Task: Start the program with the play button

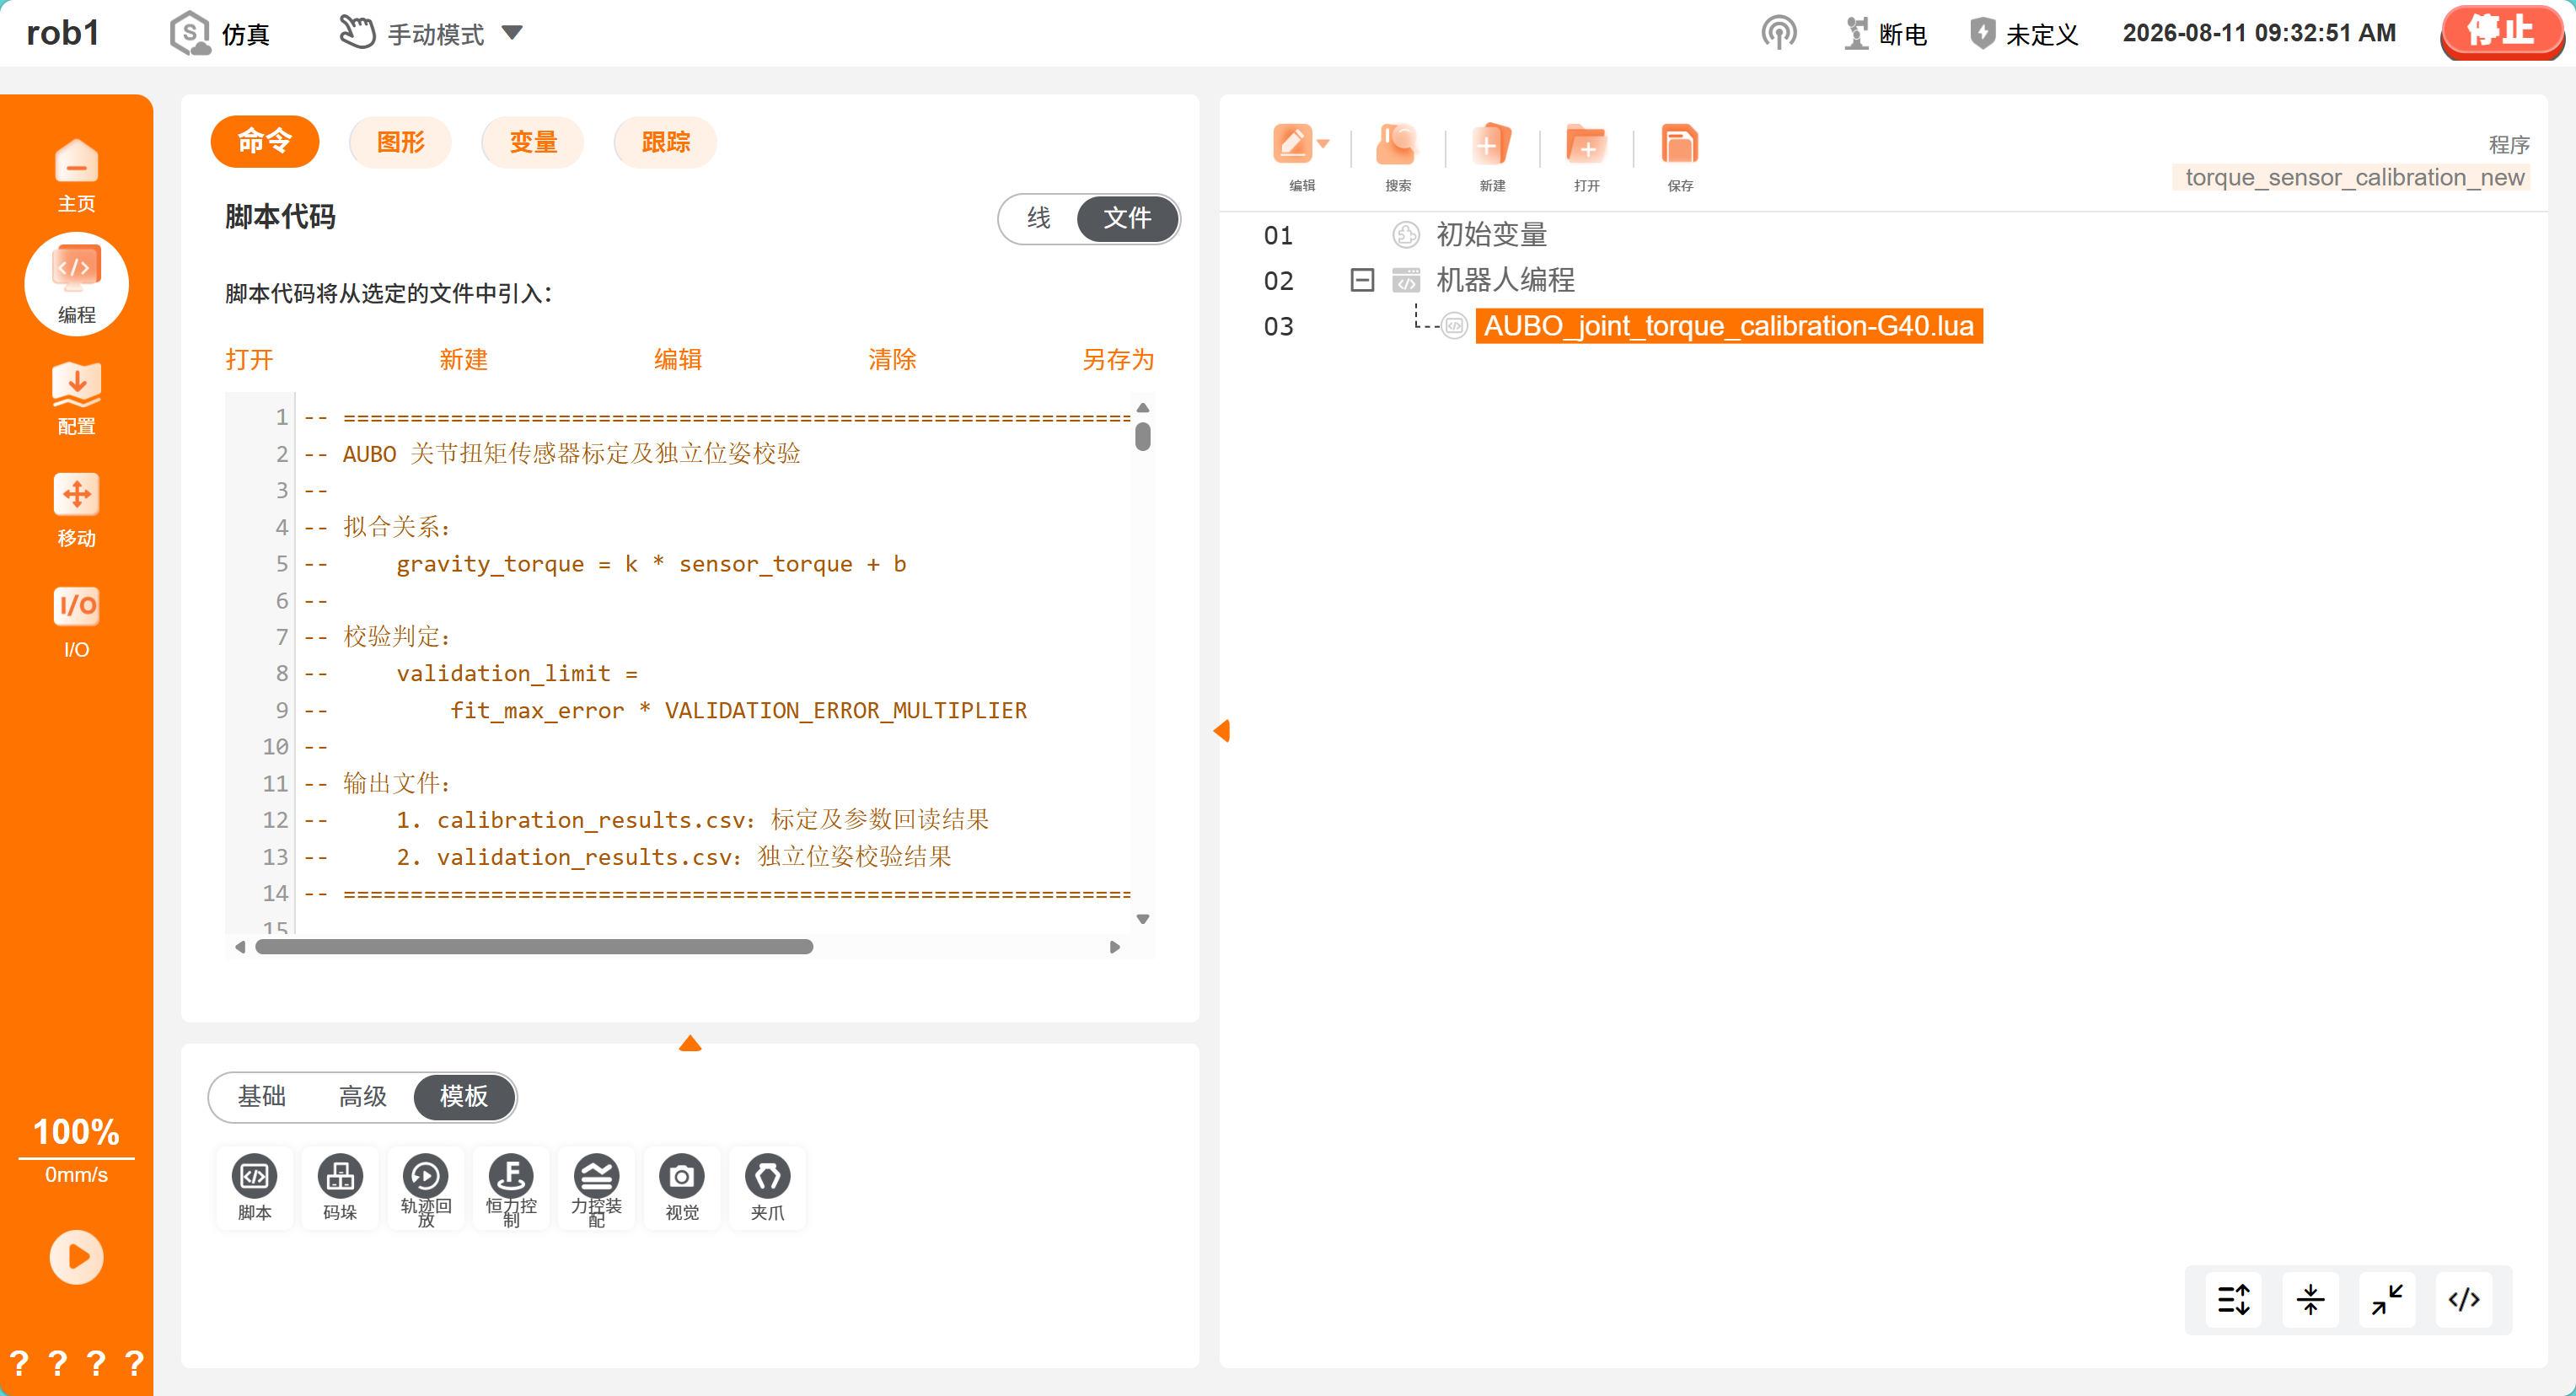Action: (x=76, y=1256)
